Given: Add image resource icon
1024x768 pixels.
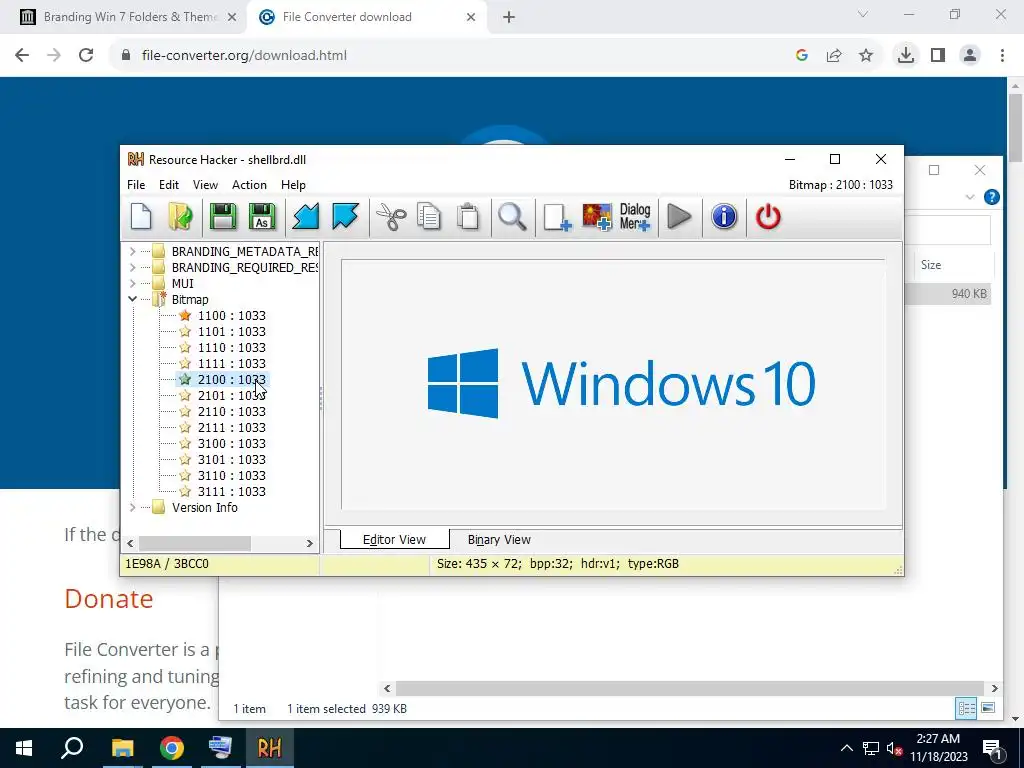Looking at the screenshot, I should point(597,217).
